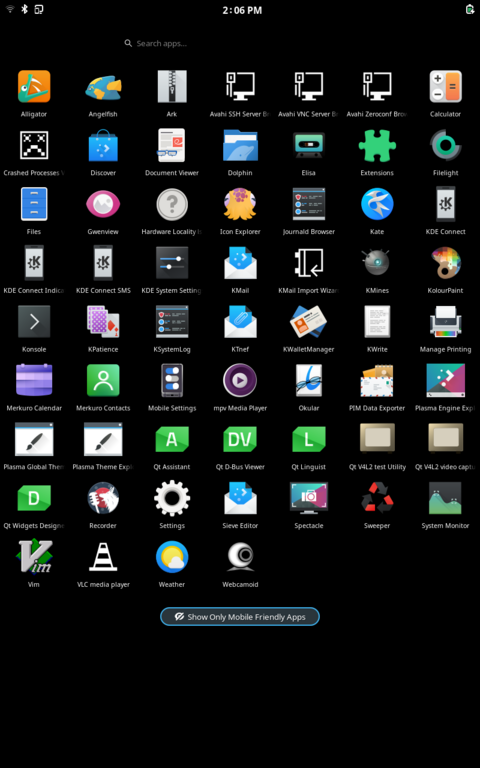Launch the KMines game
The width and height of the screenshot is (480, 768).
377,263
